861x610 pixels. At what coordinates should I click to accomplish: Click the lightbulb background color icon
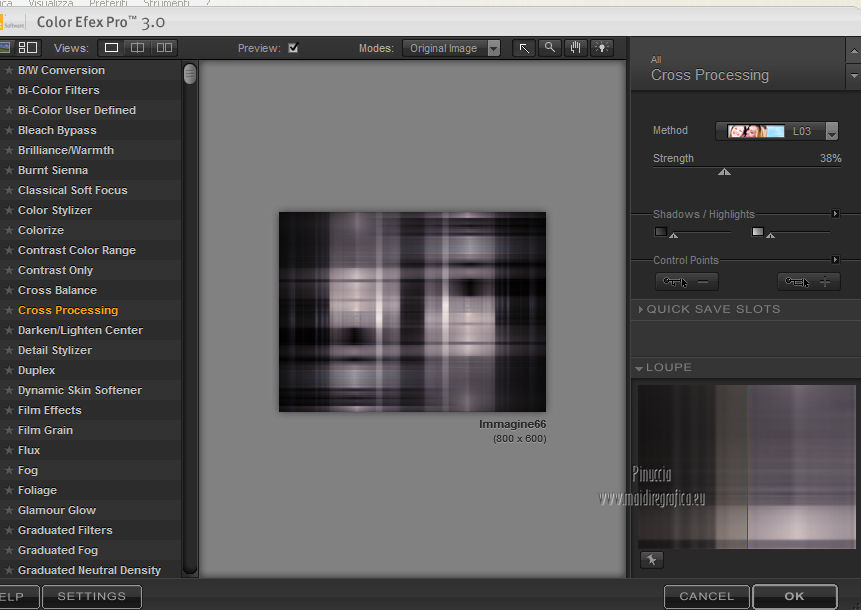(601, 48)
